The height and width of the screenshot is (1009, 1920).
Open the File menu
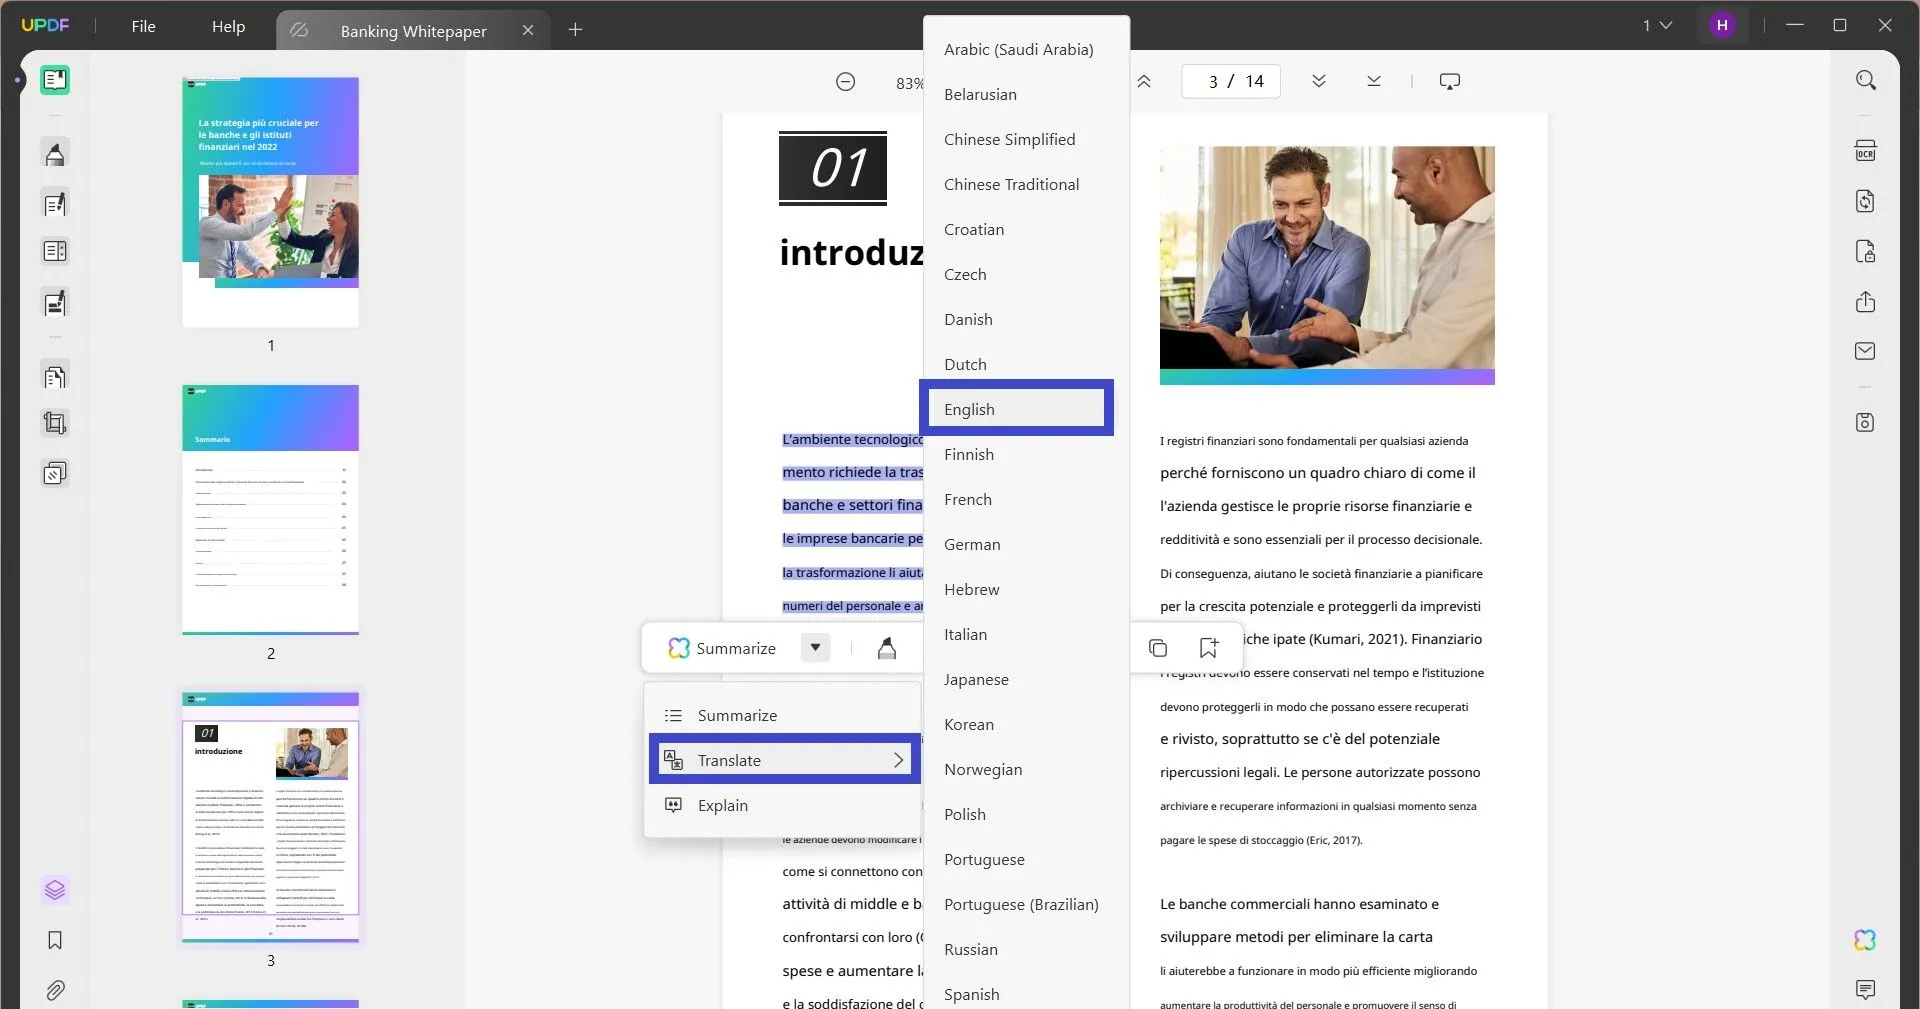143,26
